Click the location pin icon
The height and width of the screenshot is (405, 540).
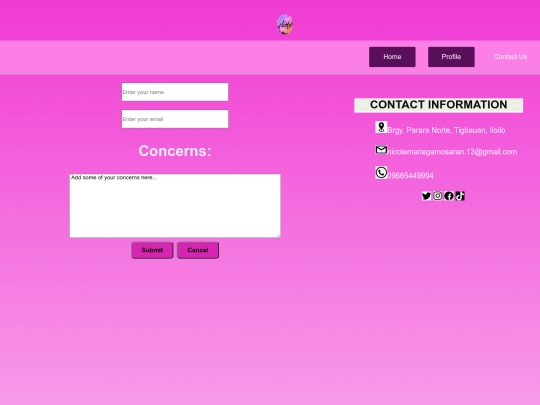(381, 127)
